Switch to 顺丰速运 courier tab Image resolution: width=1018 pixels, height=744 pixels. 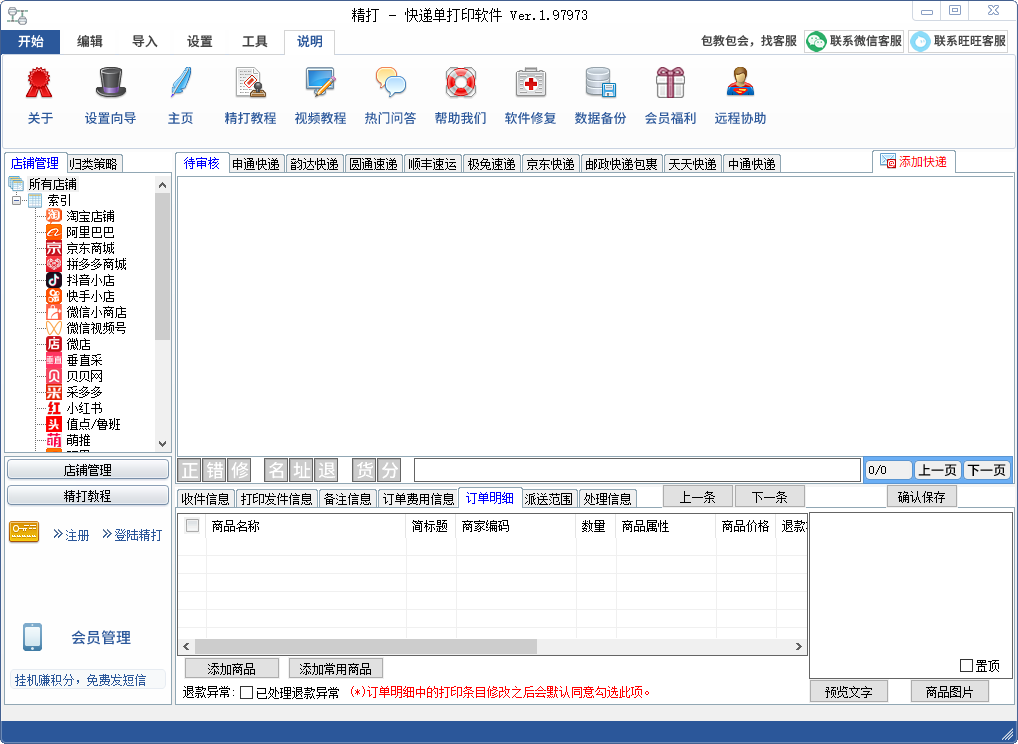coord(432,164)
